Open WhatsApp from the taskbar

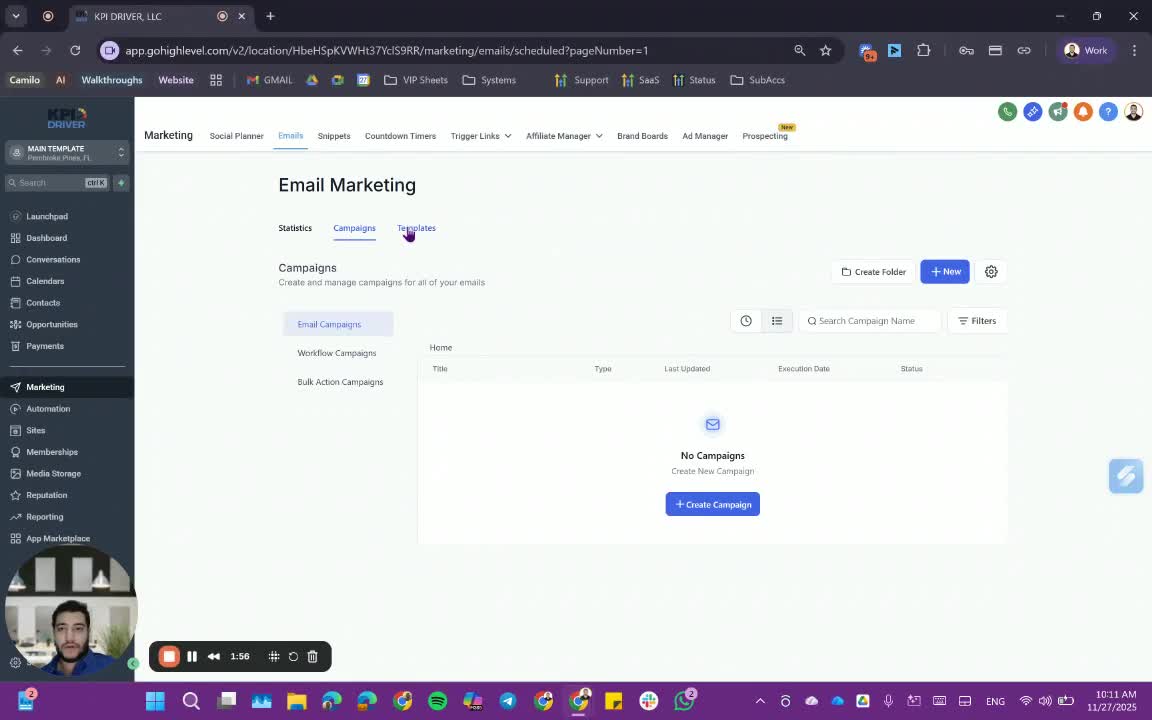click(684, 701)
